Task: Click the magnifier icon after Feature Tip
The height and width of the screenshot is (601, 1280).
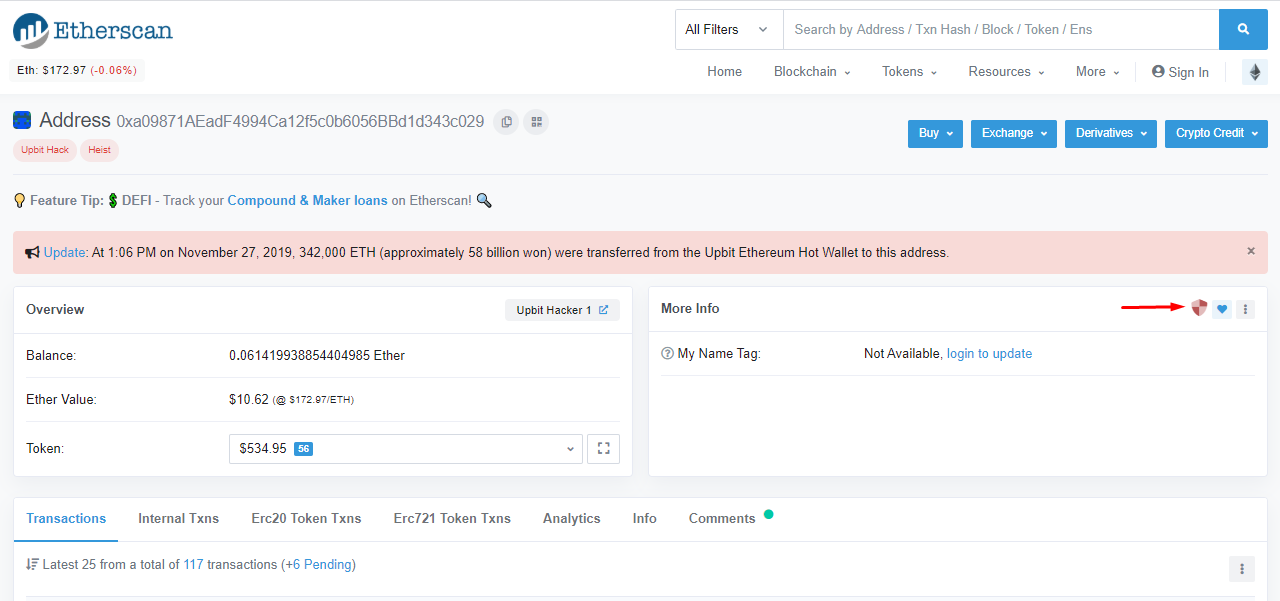Action: click(x=484, y=200)
